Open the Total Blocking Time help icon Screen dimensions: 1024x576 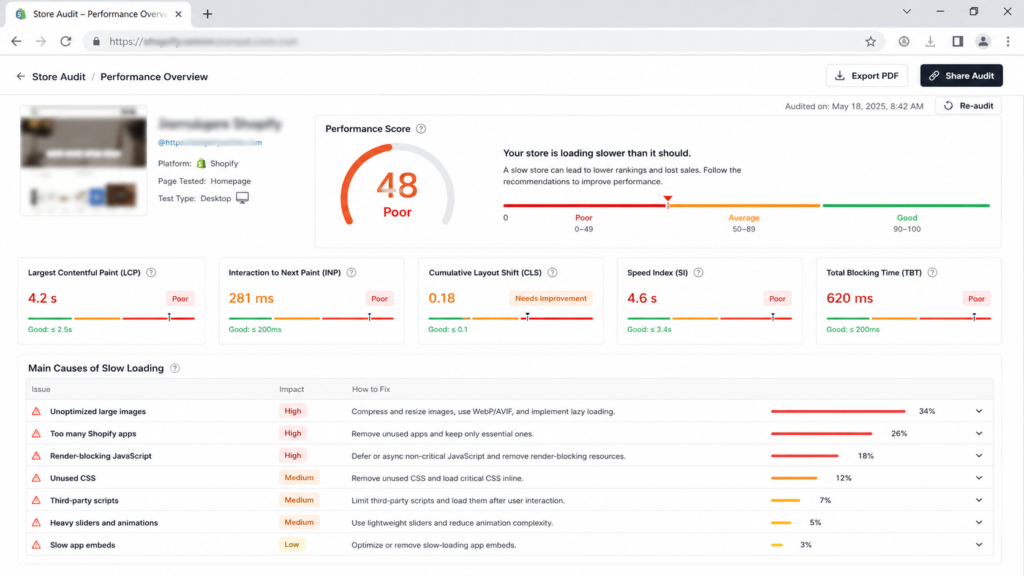click(x=933, y=272)
